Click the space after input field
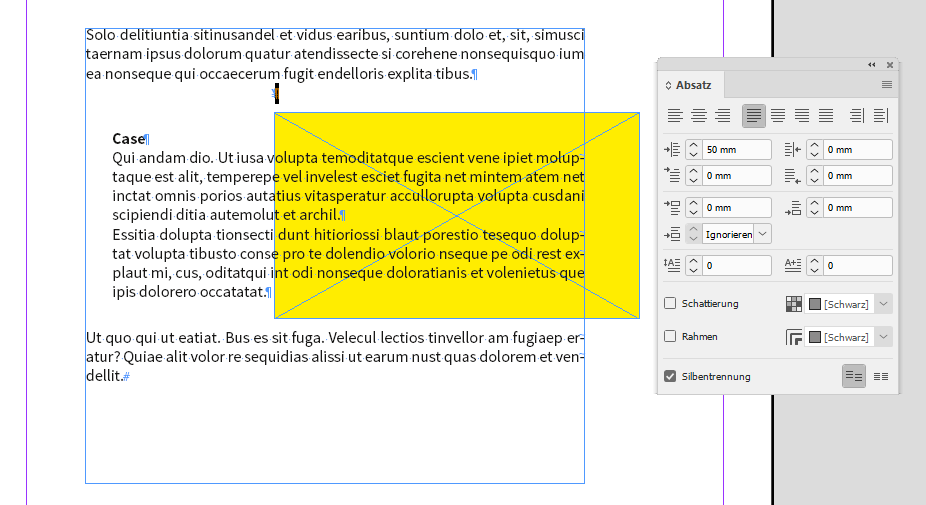926x505 pixels. point(857,207)
